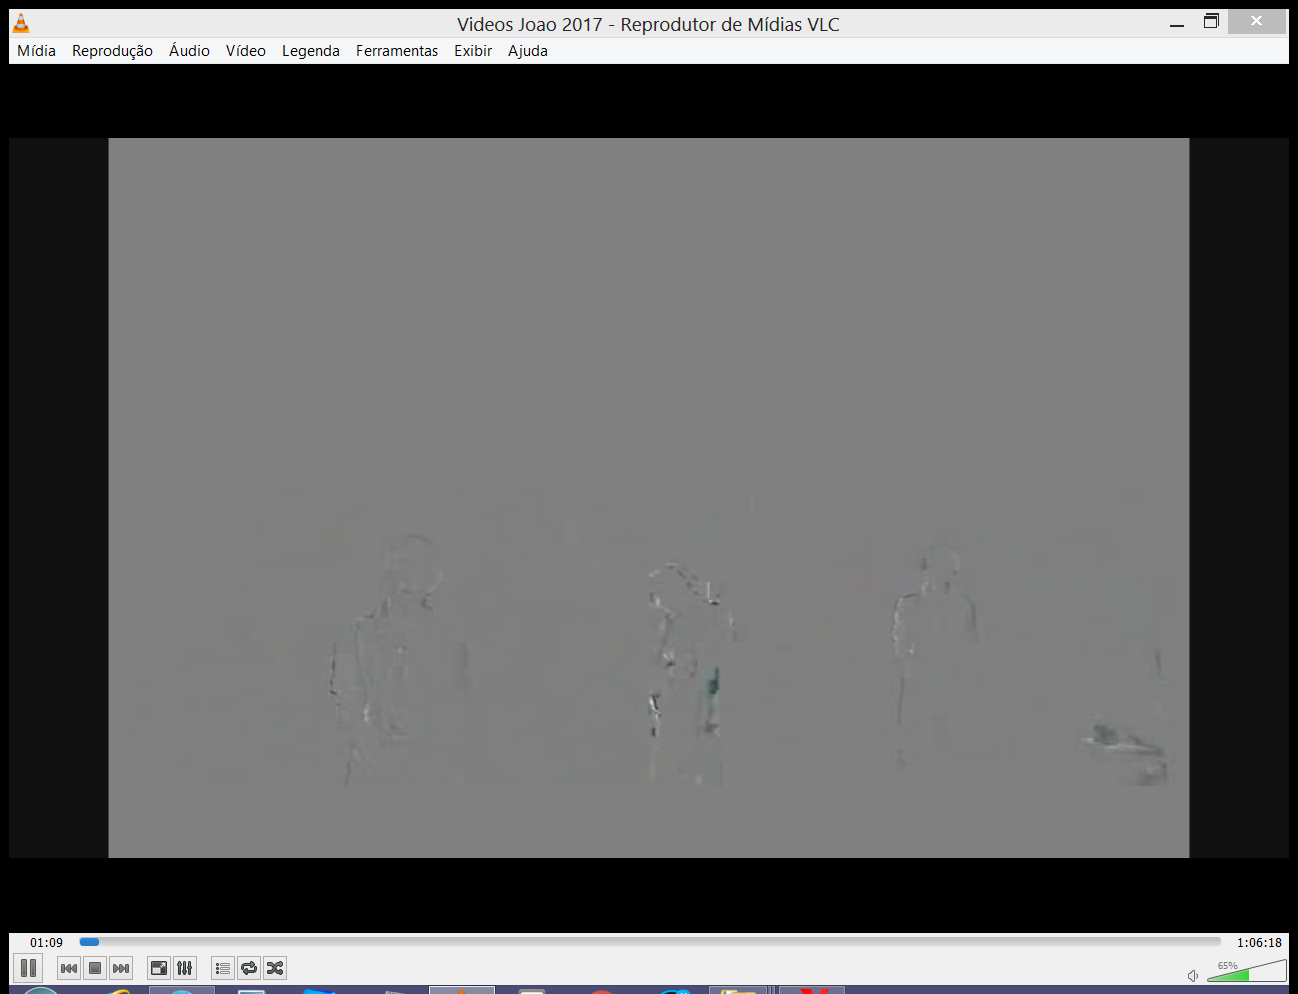
Task: Open extended settings equalizer icon
Action: [x=185, y=968]
